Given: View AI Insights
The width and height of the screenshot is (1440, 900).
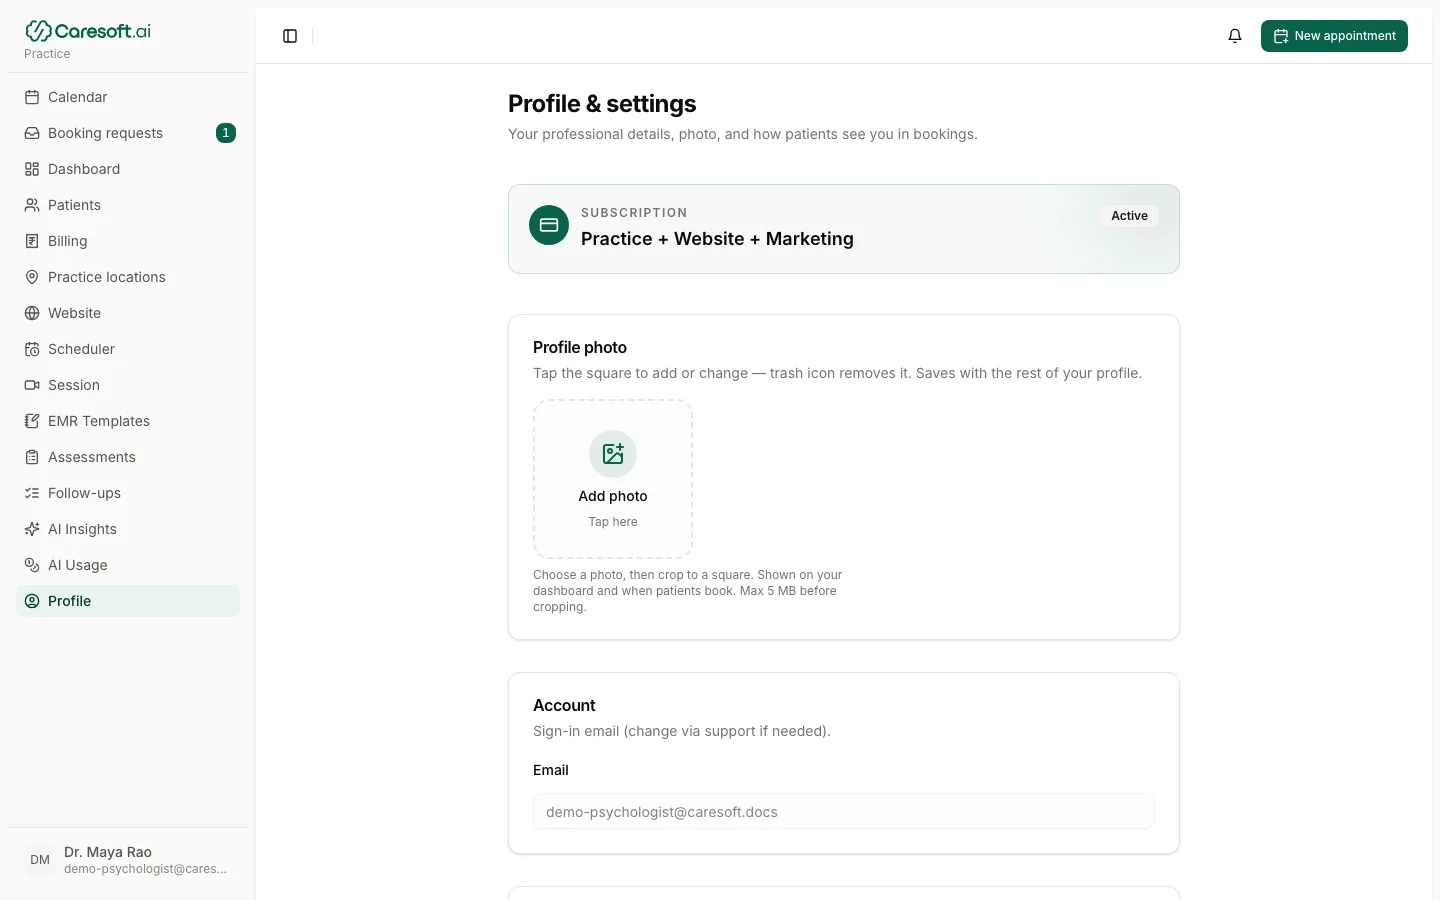Looking at the screenshot, I should tap(128, 529).
